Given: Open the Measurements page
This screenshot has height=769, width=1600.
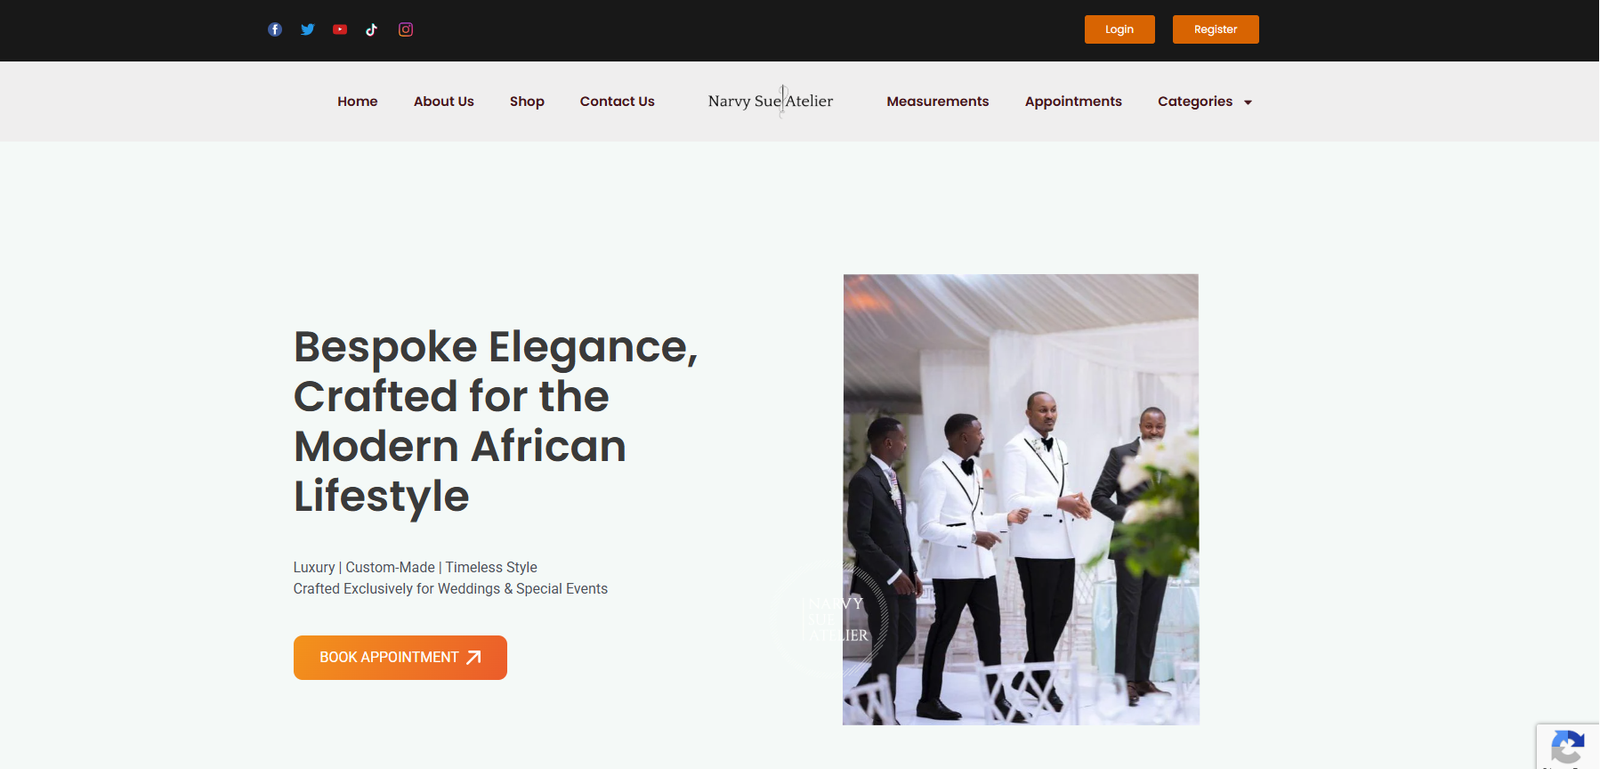Looking at the screenshot, I should tap(938, 101).
